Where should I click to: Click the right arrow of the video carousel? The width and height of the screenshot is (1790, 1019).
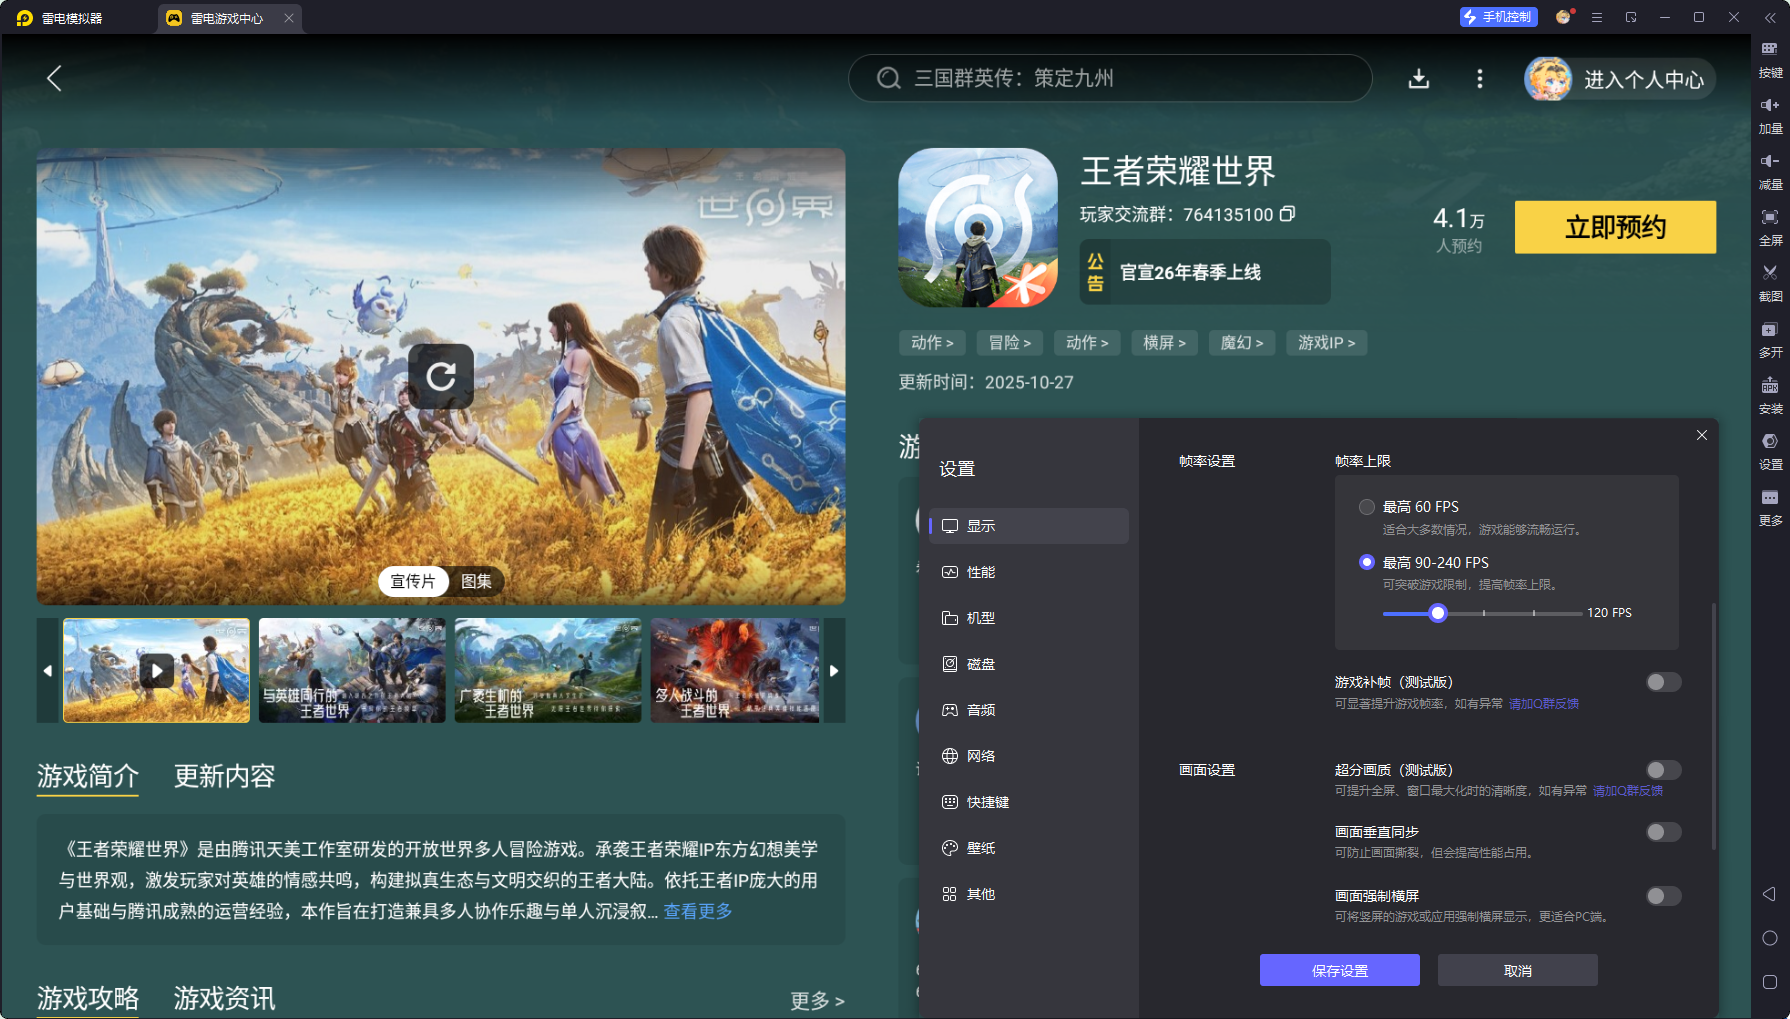pos(833,670)
